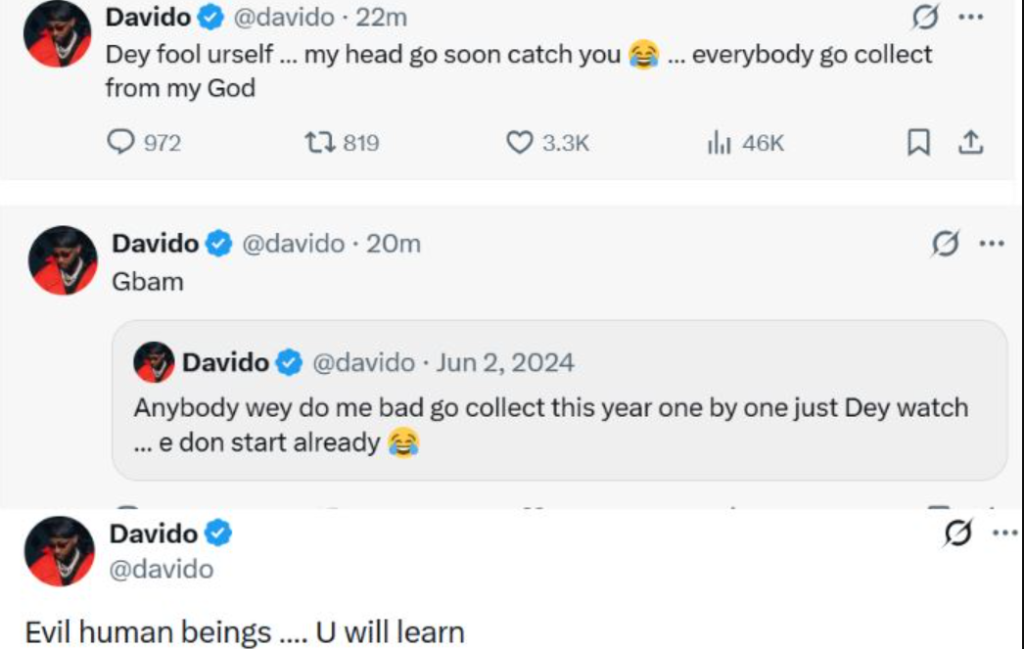Click Grok icon on first tweet
Viewport: 1024px width, 649px height.
coord(926,18)
